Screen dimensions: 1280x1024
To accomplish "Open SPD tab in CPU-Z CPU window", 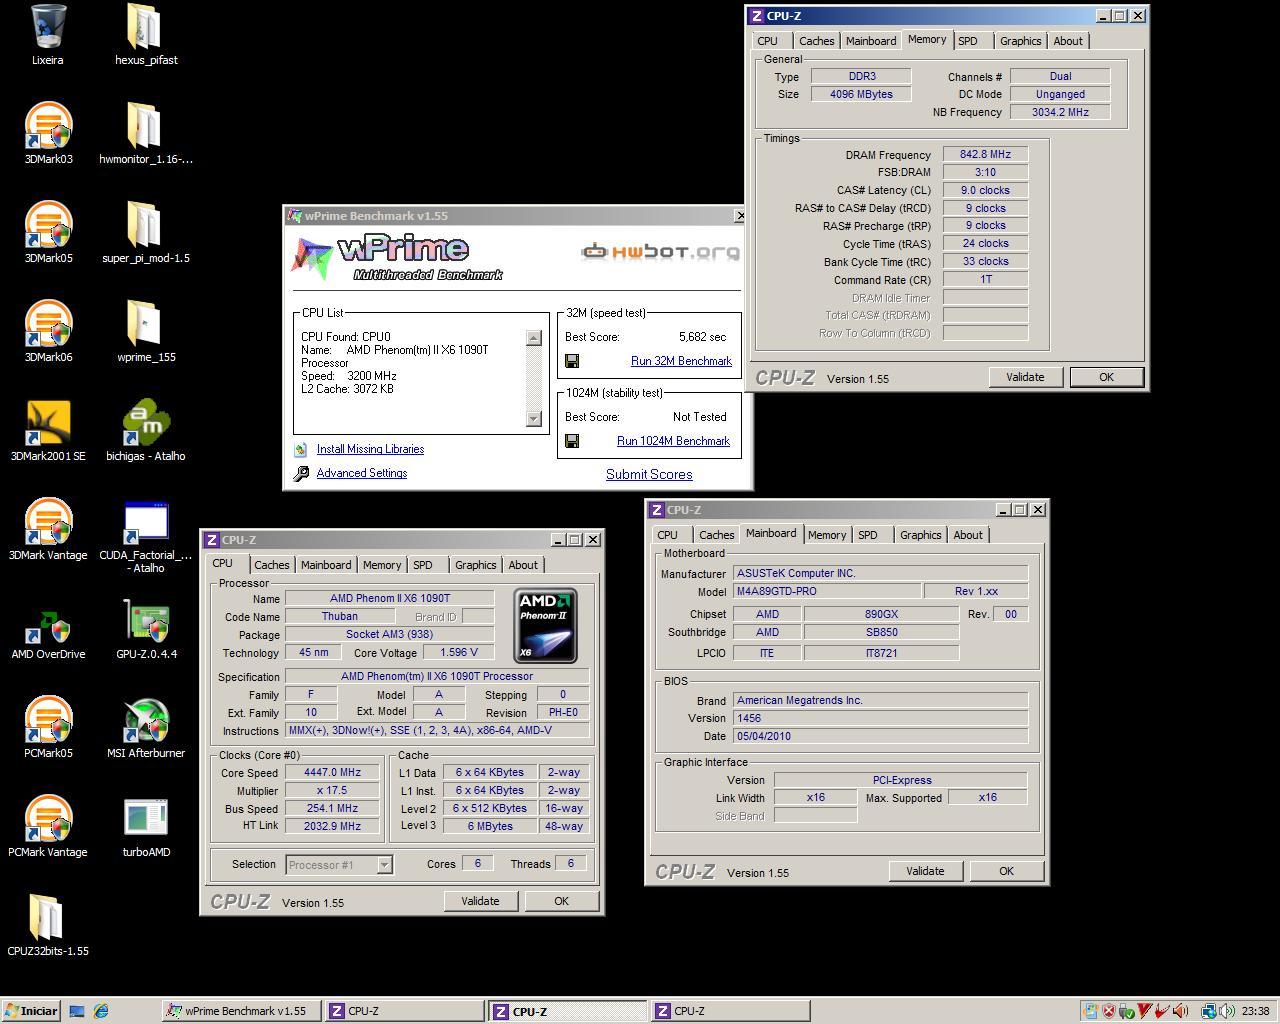I will pos(422,565).
